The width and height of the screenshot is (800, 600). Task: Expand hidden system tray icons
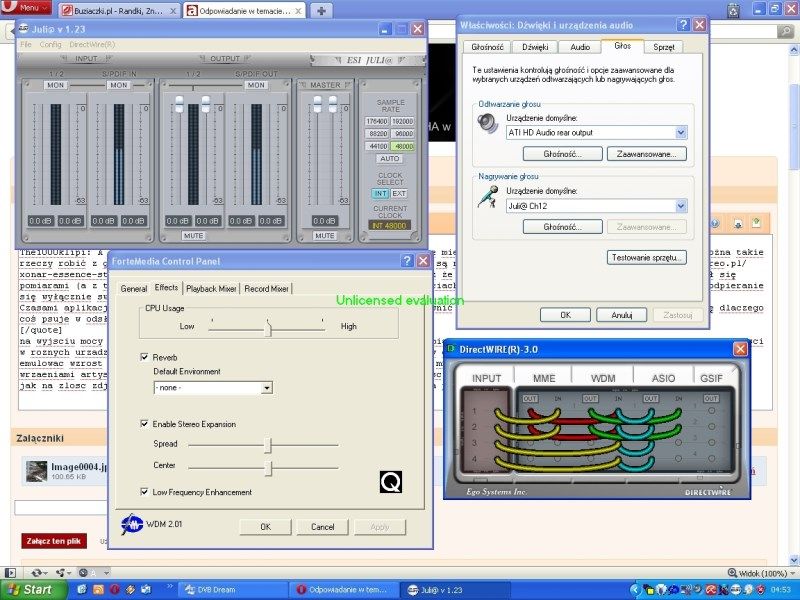[635, 590]
